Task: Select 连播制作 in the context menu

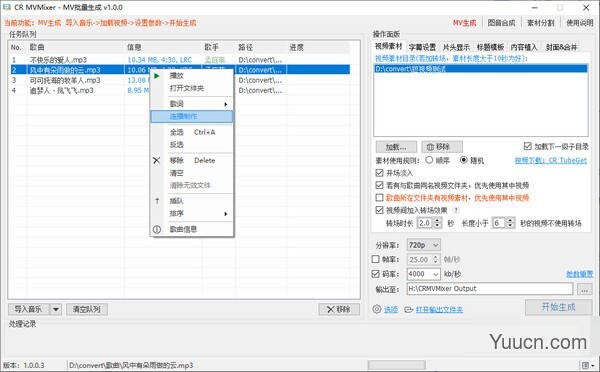Action: [191, 116]
